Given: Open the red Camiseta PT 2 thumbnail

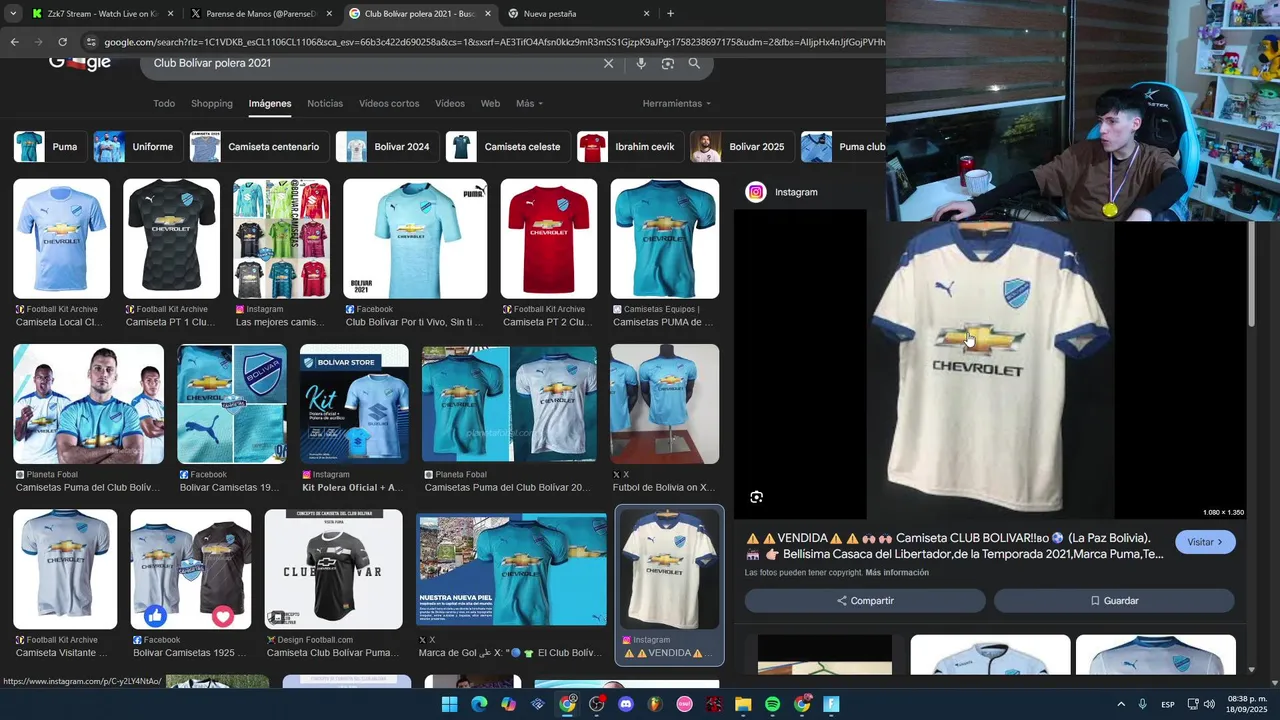Looking at the screenshot, I should [x=549, y=239].
